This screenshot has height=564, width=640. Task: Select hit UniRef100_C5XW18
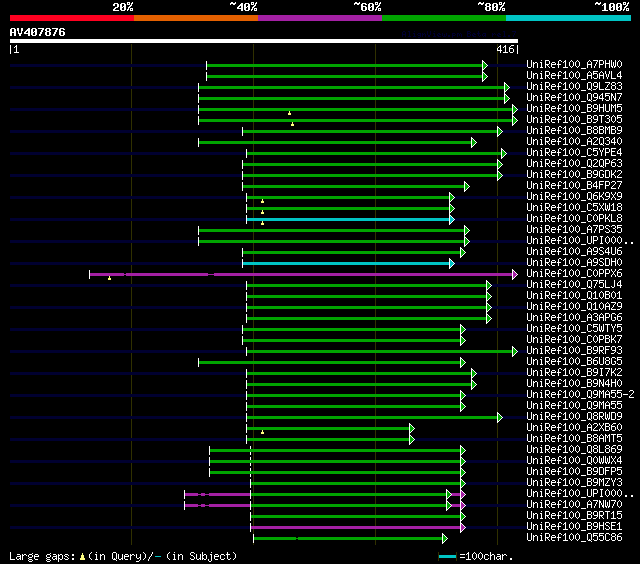[x=574, y=208]
